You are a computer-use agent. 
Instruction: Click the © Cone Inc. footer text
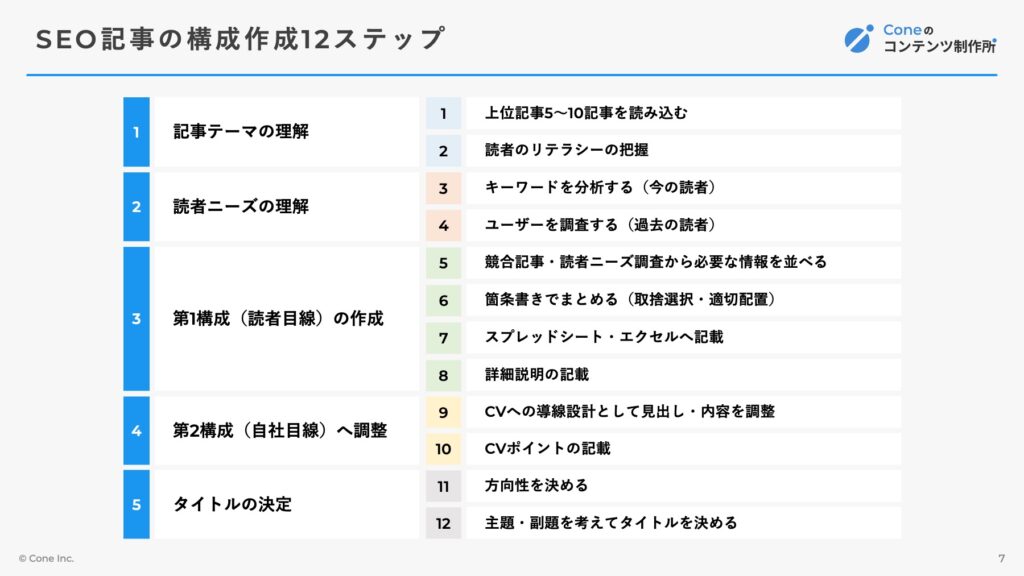click(x=46, y=558)
